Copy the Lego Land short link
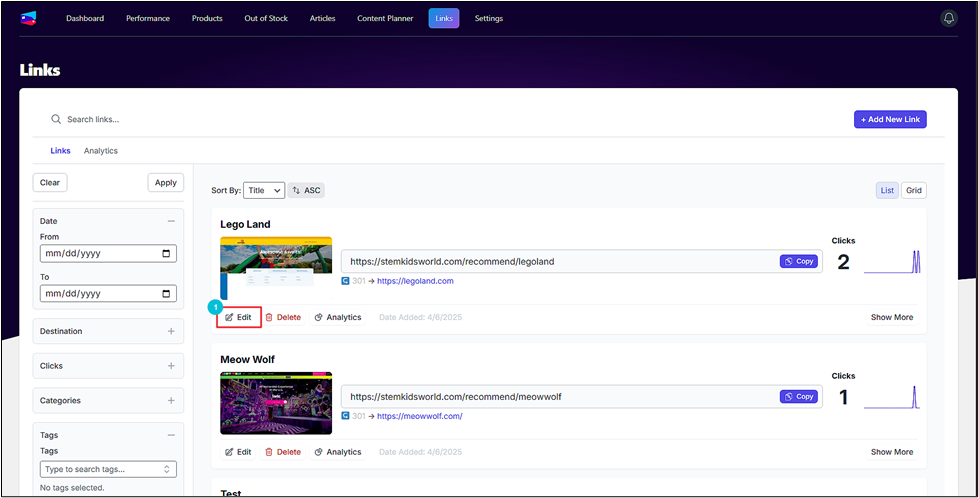Viewport: 979px width, 498px height. click(799, 261)
